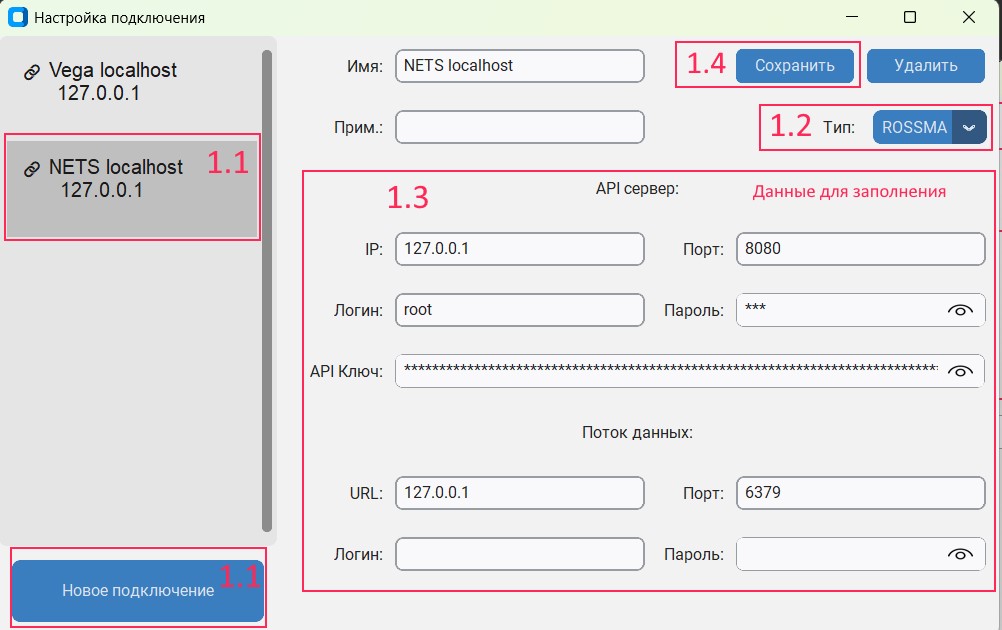Image resolution: width=1002 pixels, height=630 pixels.
Task: Click the Прим. note field
Action: [519, 127]
